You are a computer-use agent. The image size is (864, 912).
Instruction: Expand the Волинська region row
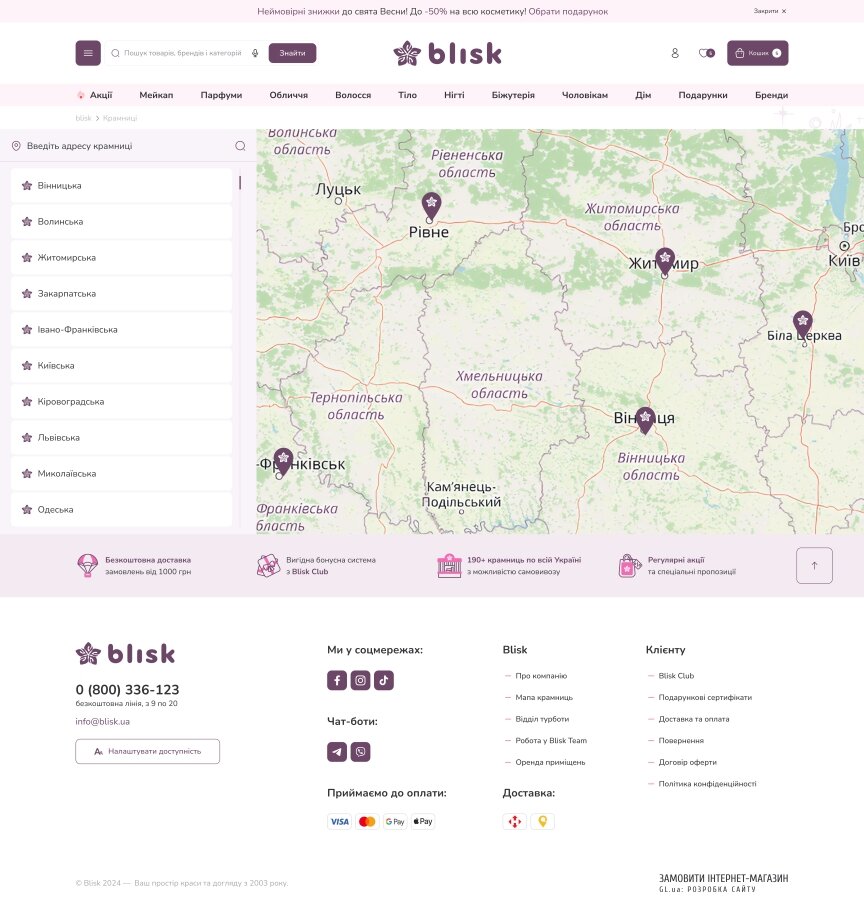pos(121,222)
